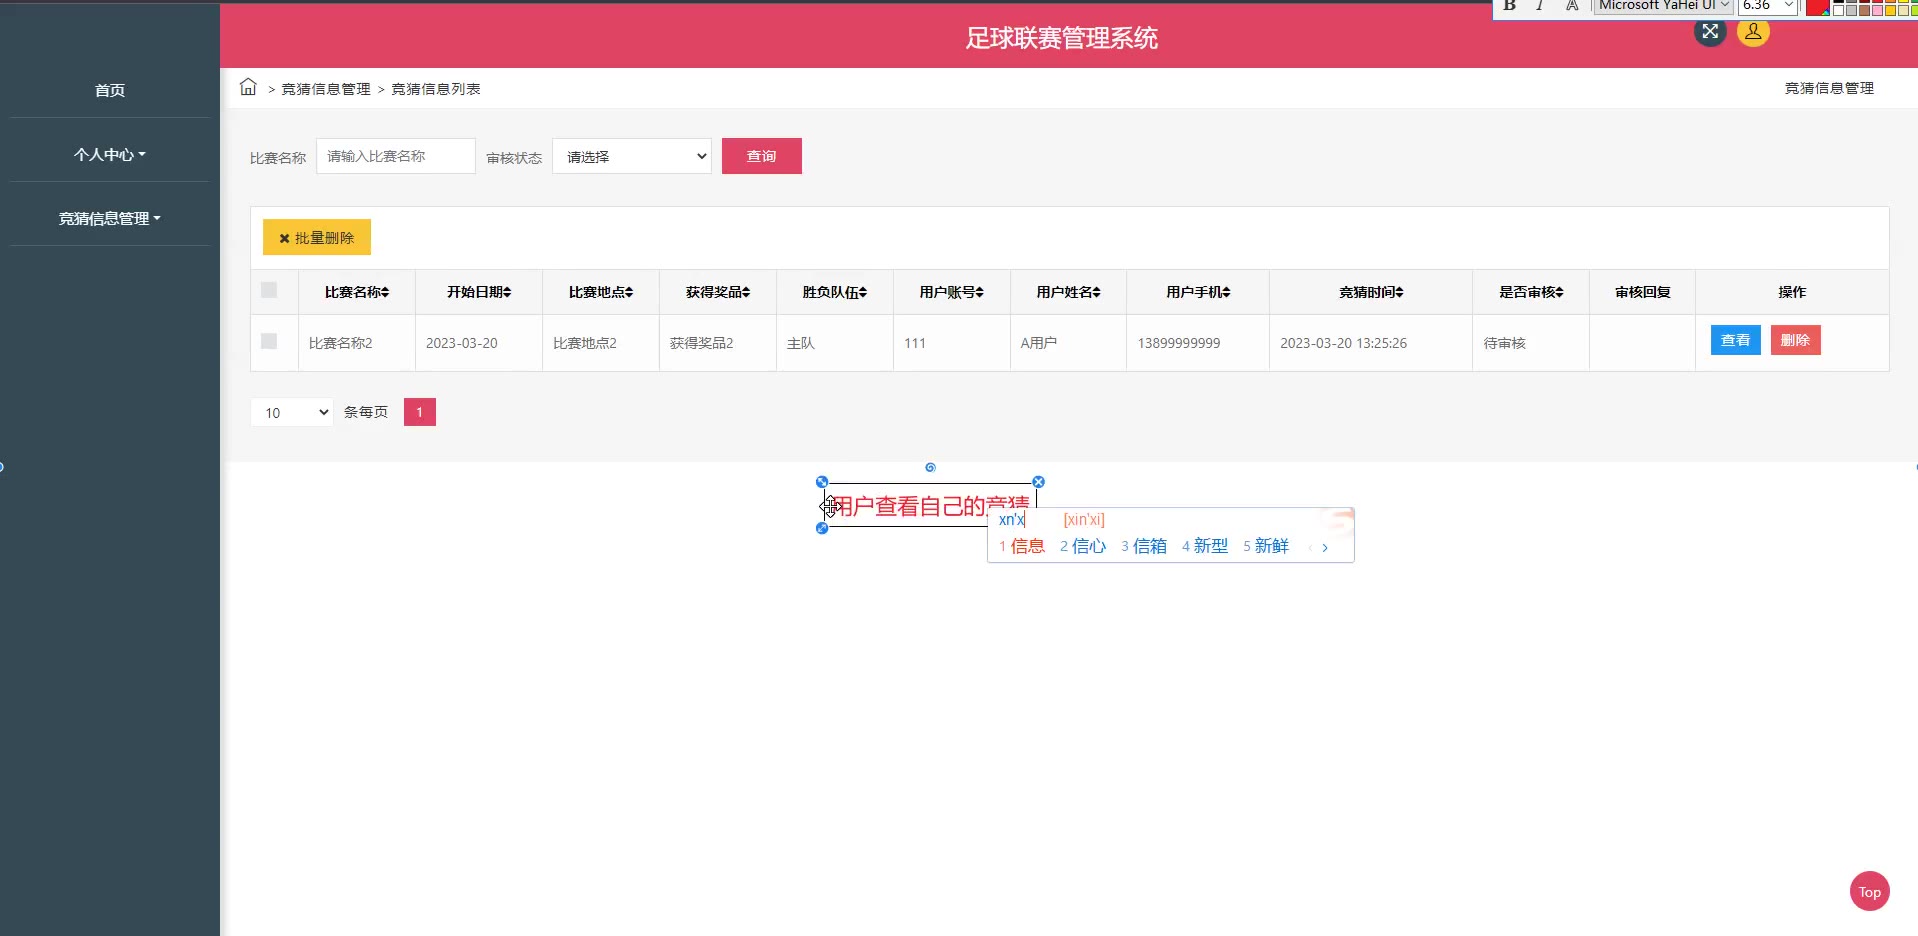
Task: Sort the table by 用户手机 column
Action: [x=1198, y=292]
